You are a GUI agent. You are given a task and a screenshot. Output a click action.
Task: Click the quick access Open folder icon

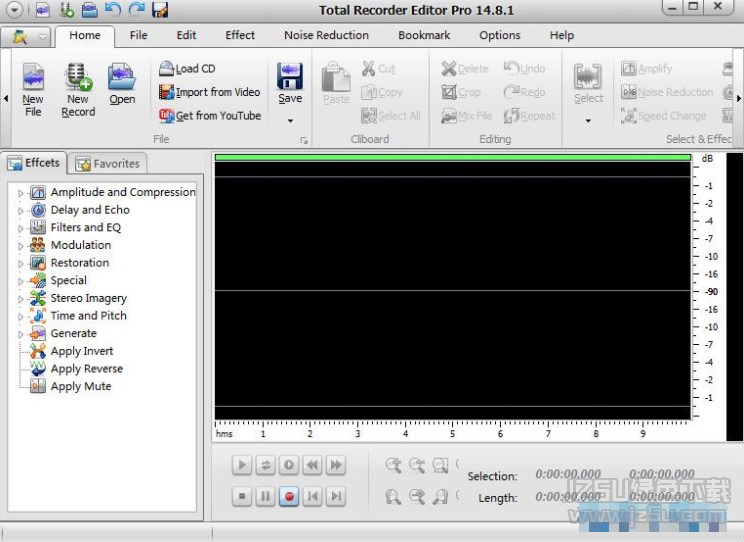(x=89, y=9)
